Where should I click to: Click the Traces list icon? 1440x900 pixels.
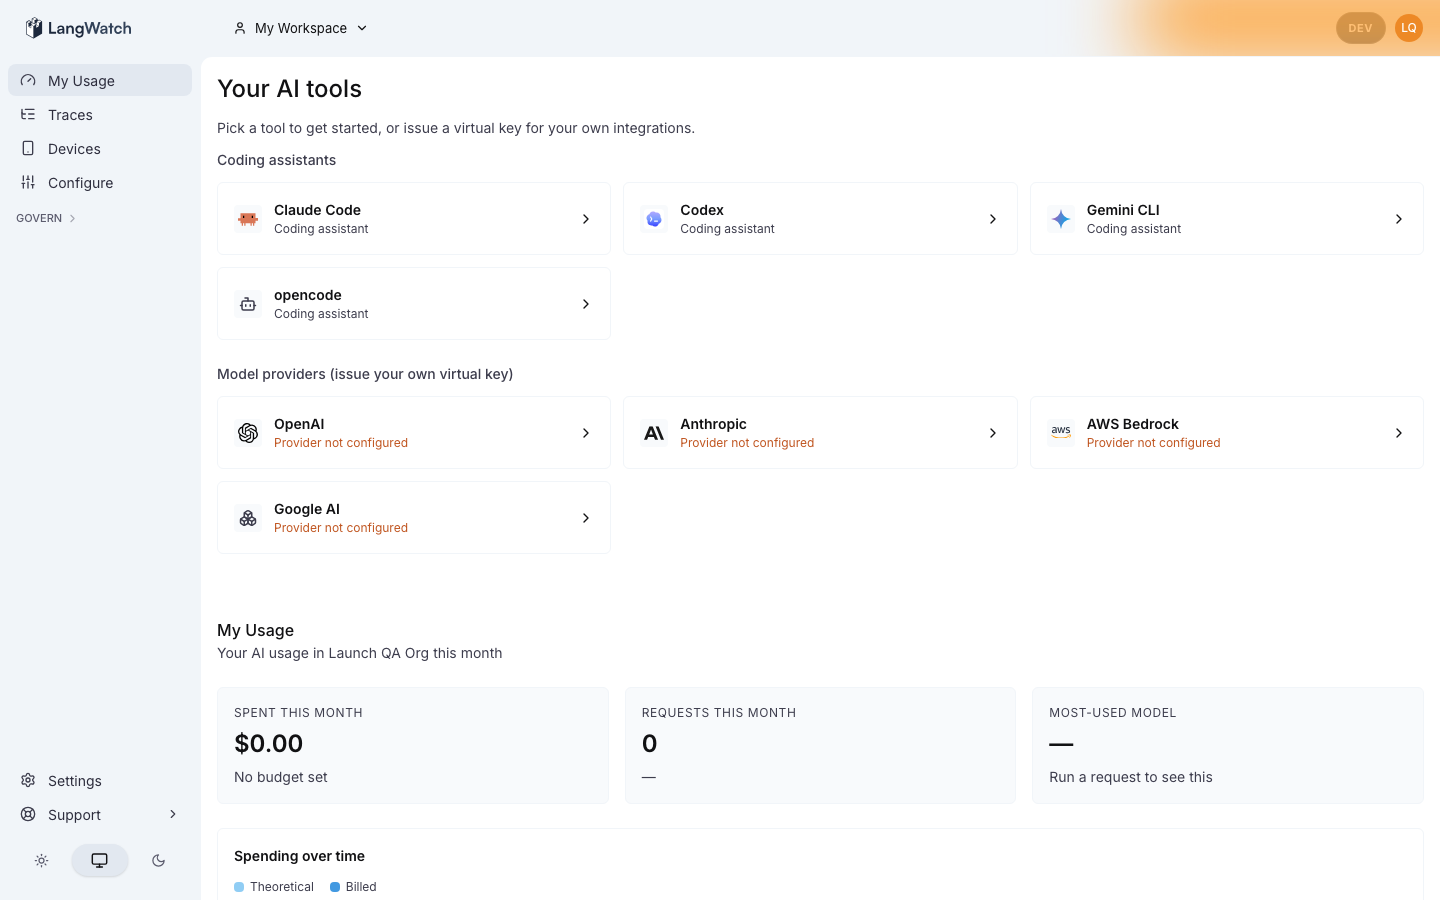click(x=28, y=115)
